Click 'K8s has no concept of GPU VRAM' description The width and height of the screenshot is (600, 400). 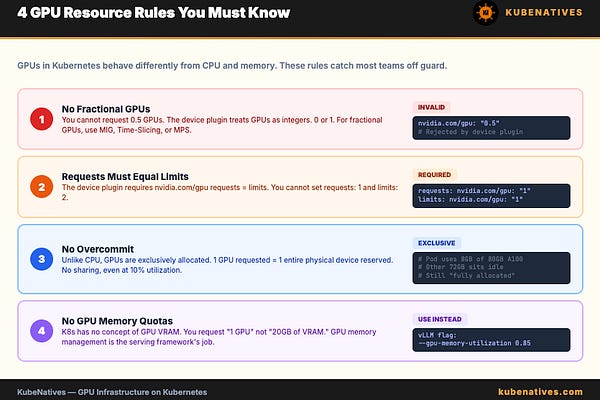pos(219,337)
